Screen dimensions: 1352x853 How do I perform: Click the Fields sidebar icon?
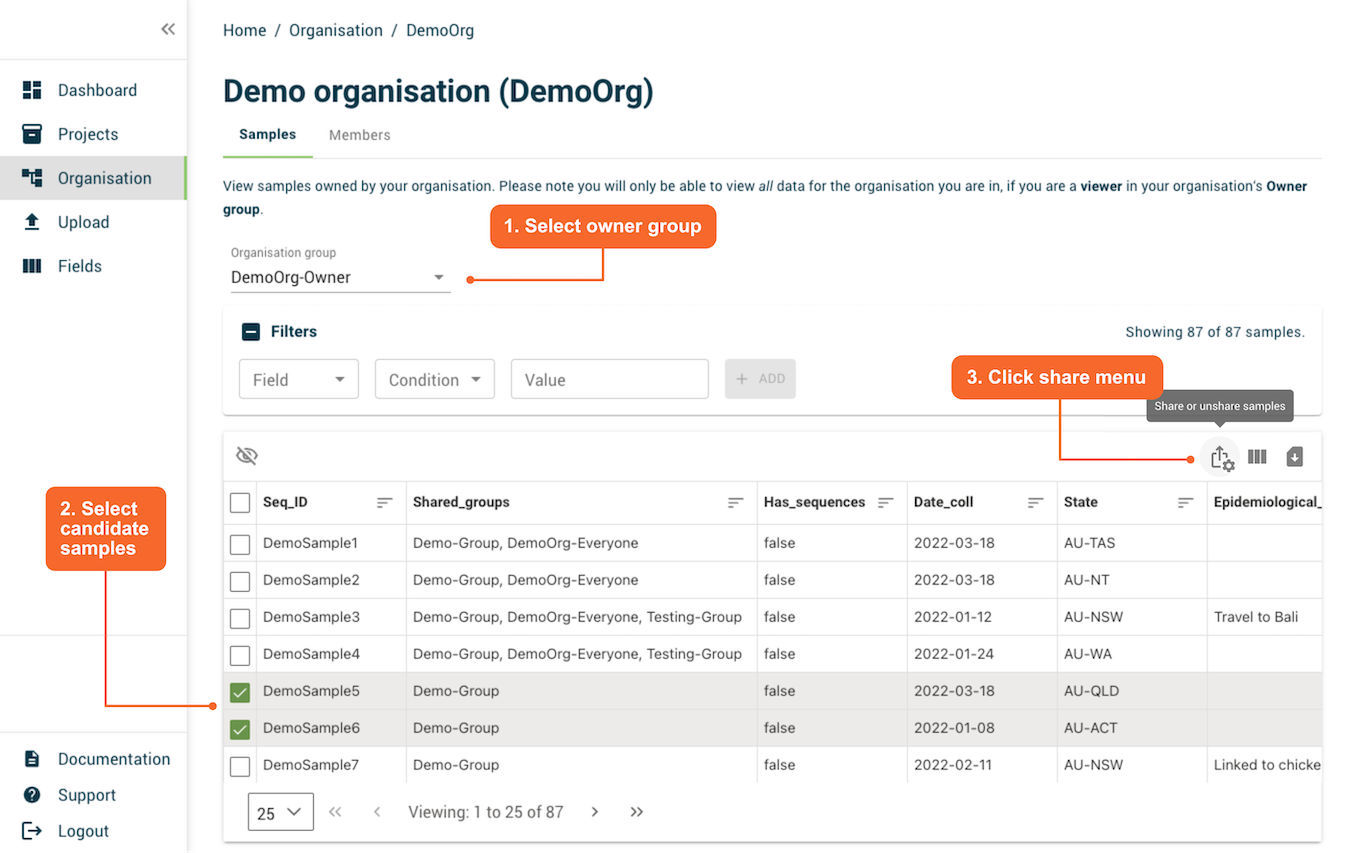34,266
